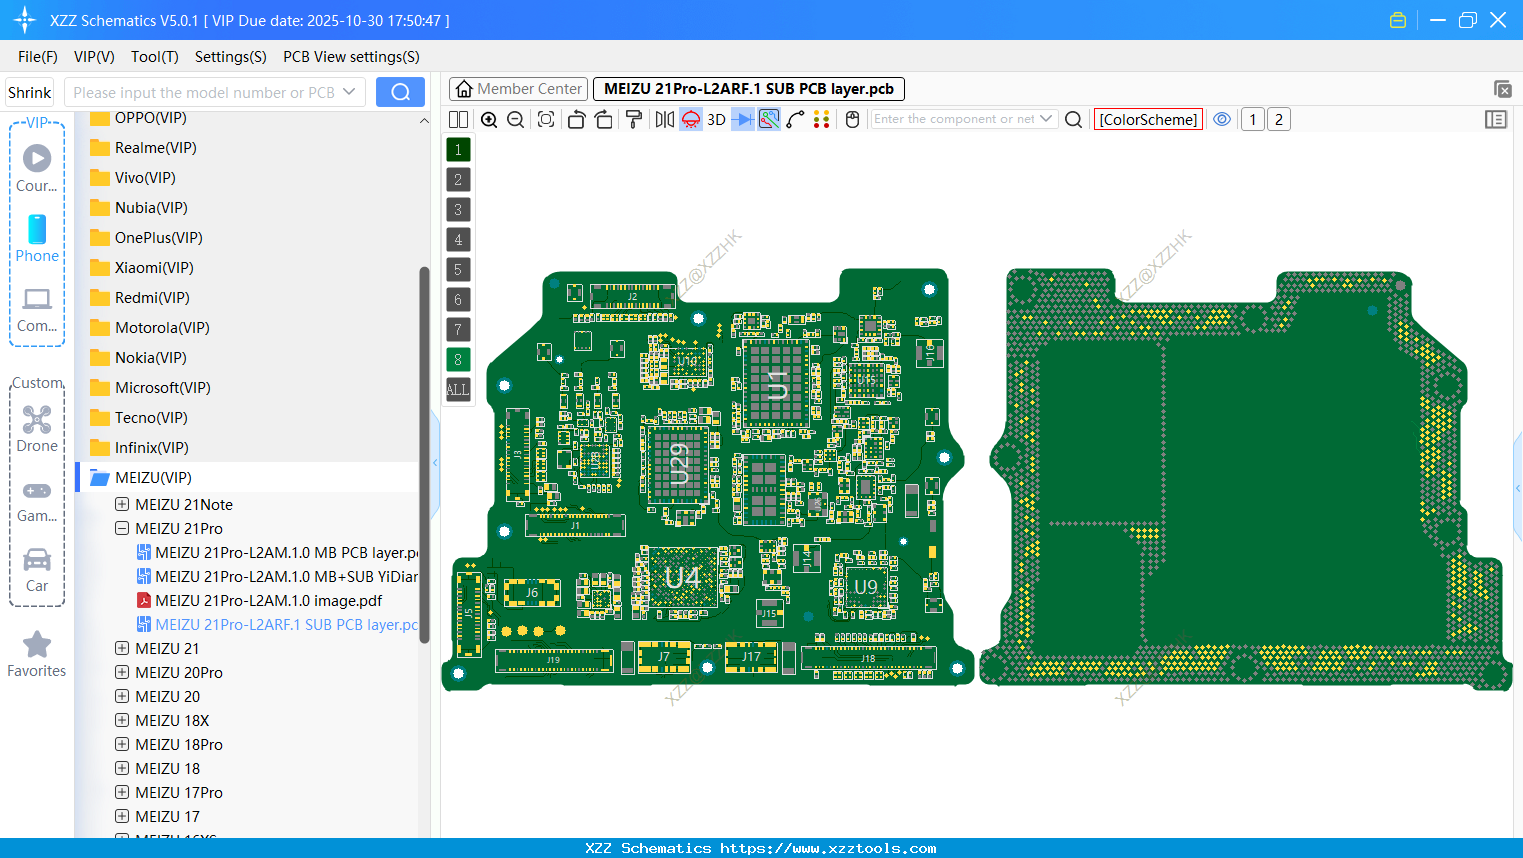Screen dimensions: 1523x858
Task: Switch to 3D view
Action: pyautogui.click(x=716, y=119)
